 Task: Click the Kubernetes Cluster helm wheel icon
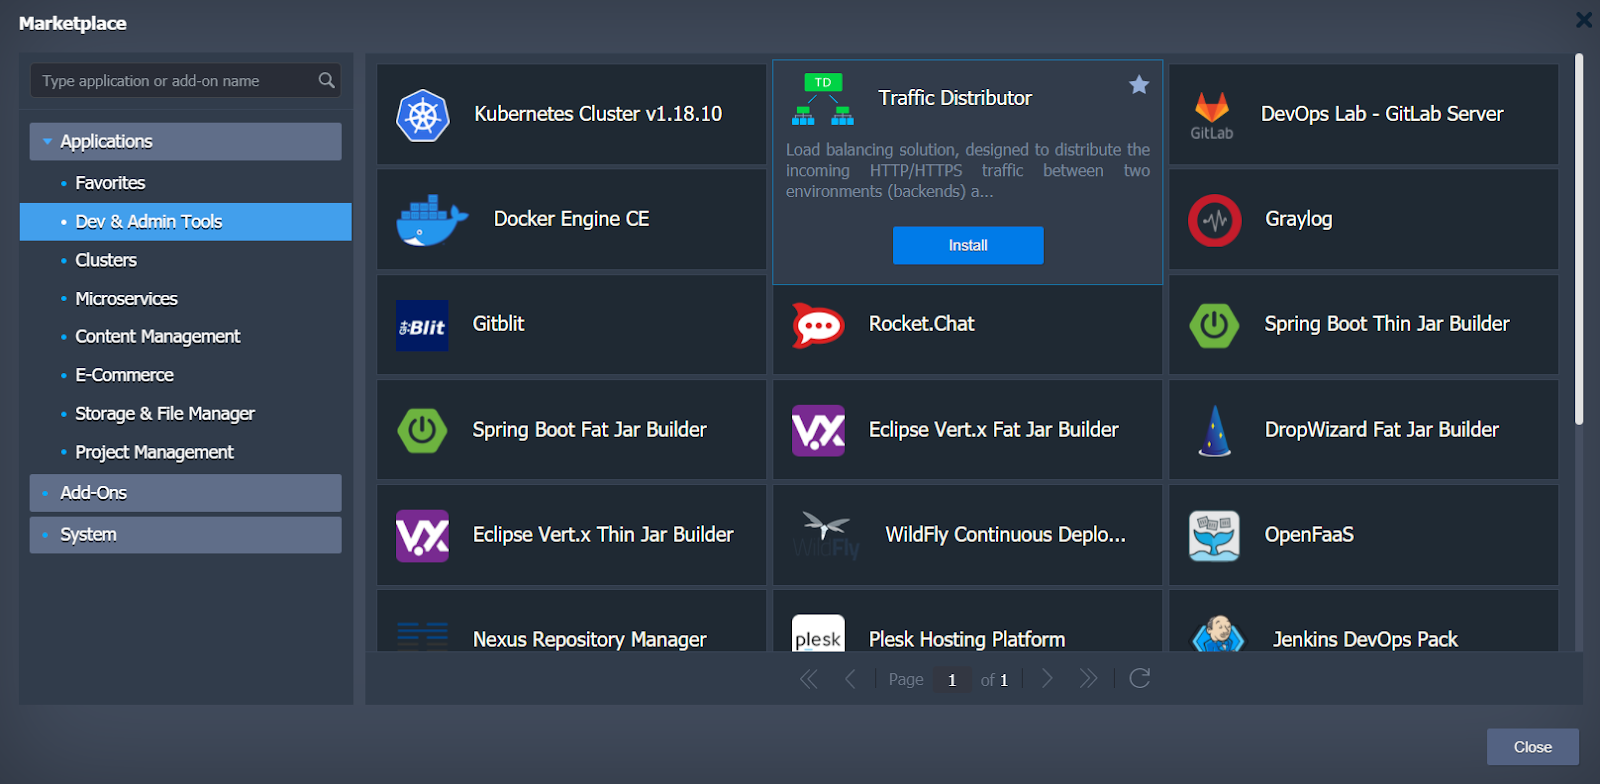pos(422,115)
